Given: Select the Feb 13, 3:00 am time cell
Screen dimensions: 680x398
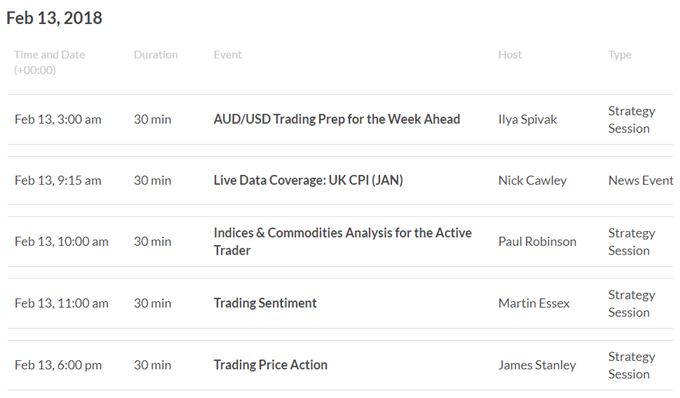Looking at the screenshot, I should coord(58,119).
